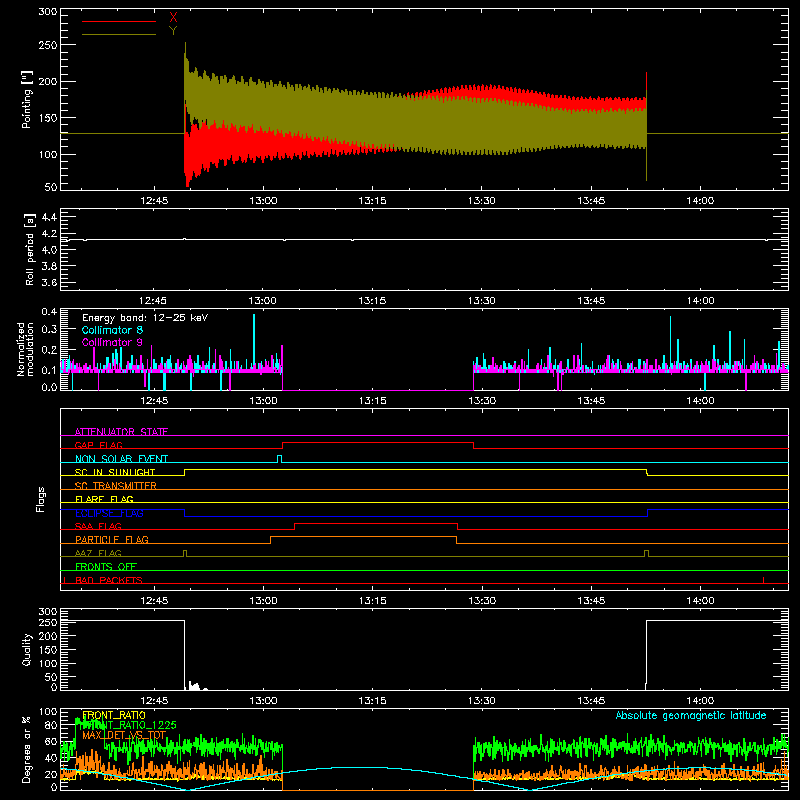Screen dimensions: 800x800
Task: Click 13:45 tick under Quality plot
Action: coord(591,701)
